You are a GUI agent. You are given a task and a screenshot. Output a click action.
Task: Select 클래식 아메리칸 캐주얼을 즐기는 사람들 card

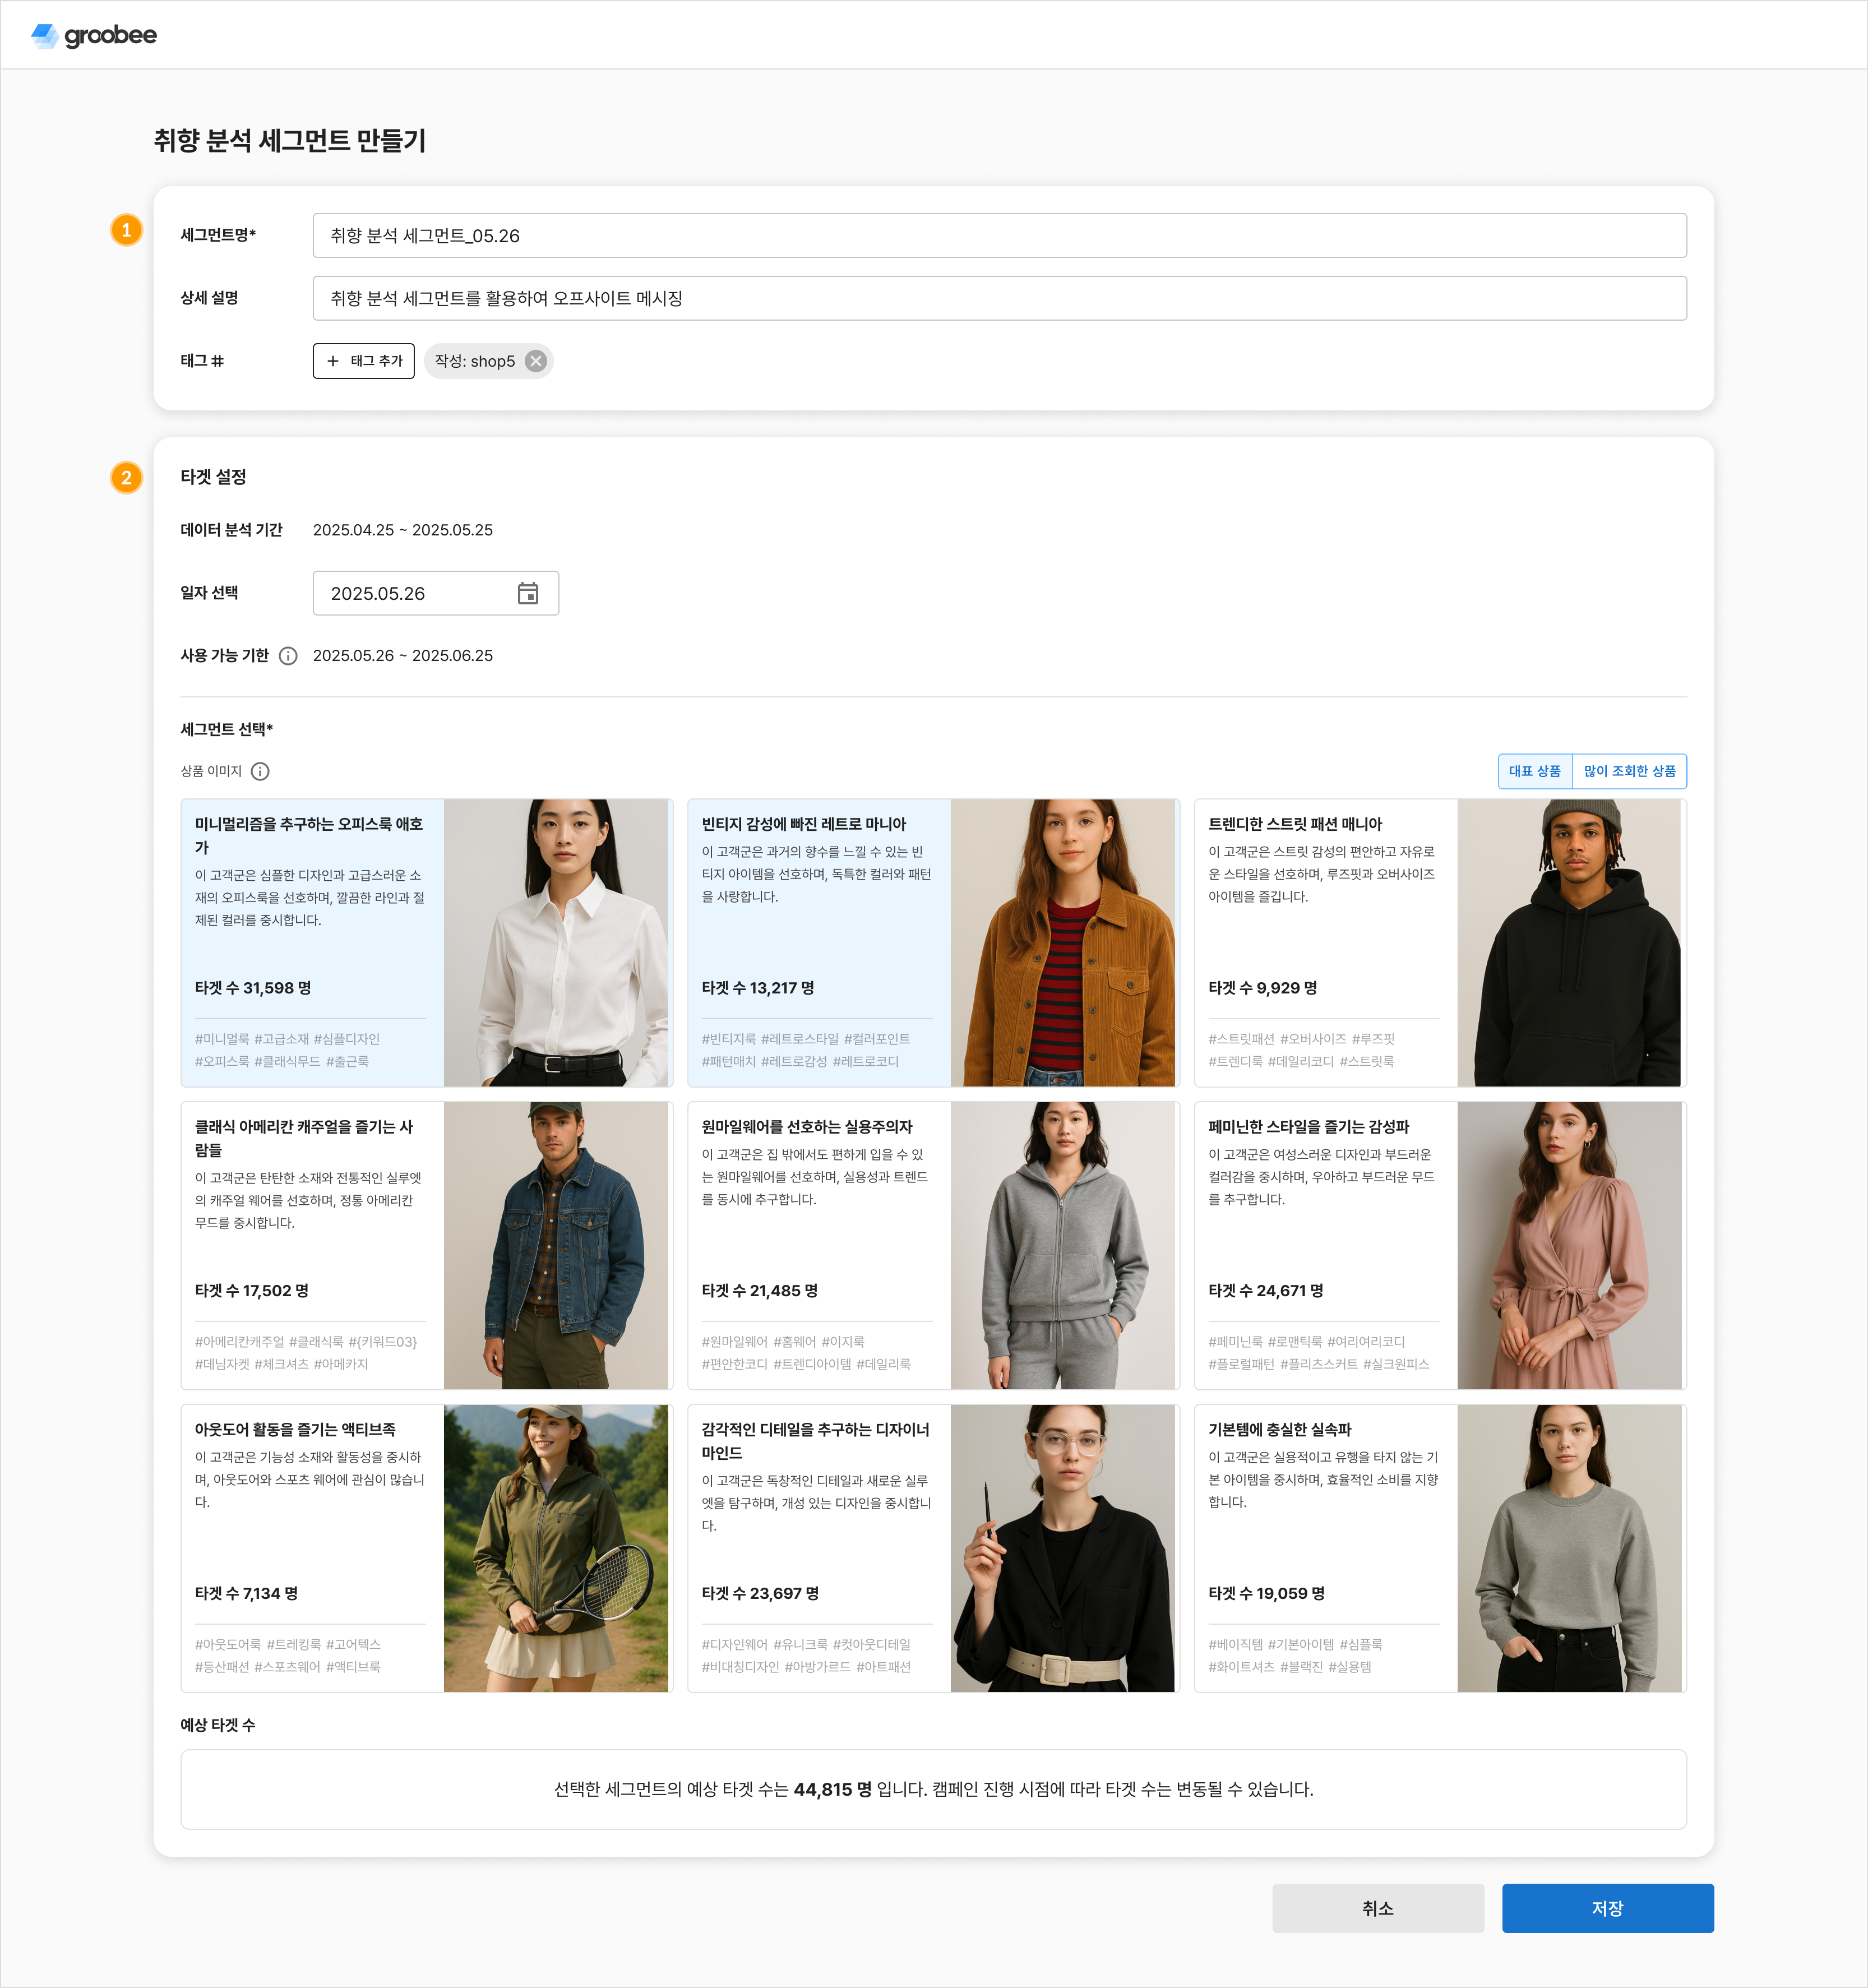point(427,1246)
